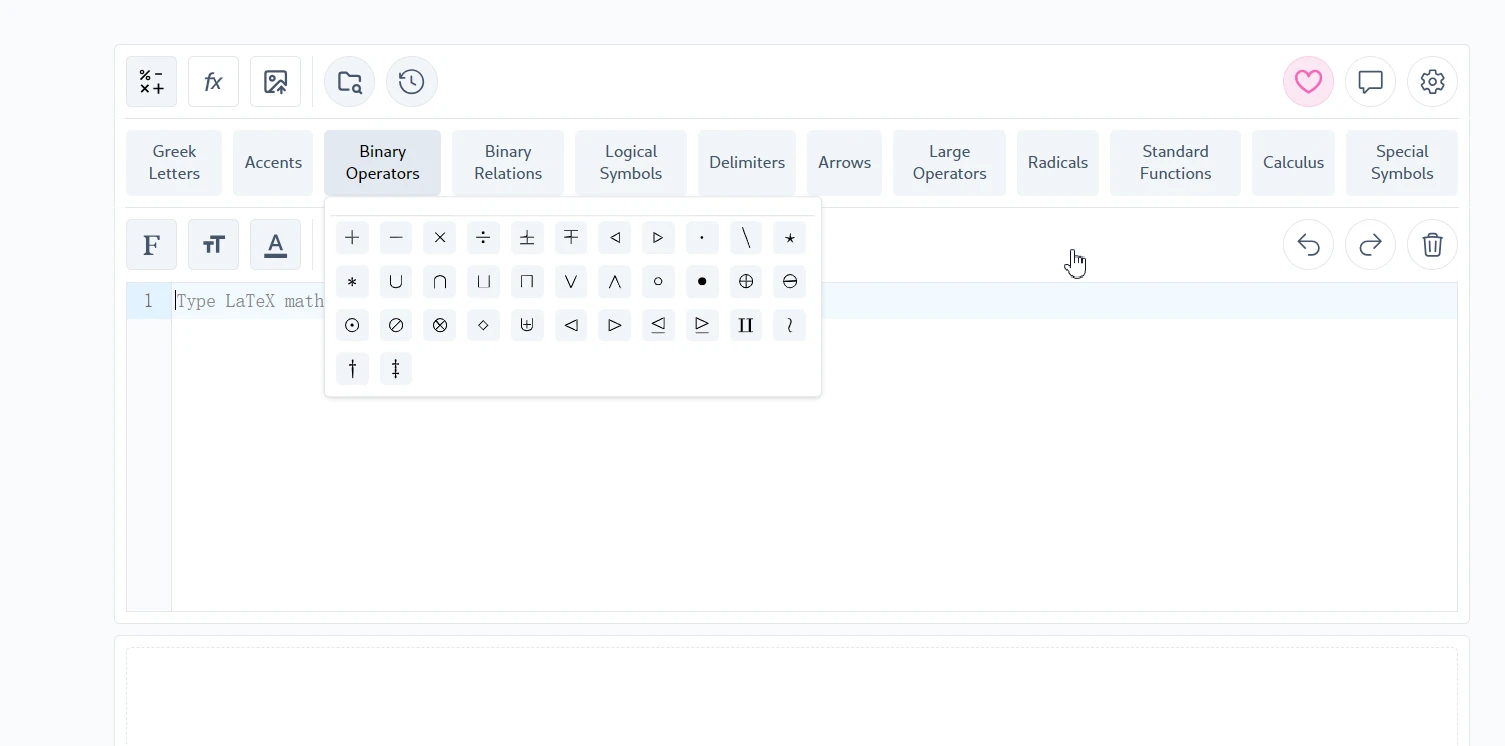This screenshot has width=1505, height=746.
Task: Expand the Binary Relations symbol palette
Action: pyautogui.click(x=507, y=163)
